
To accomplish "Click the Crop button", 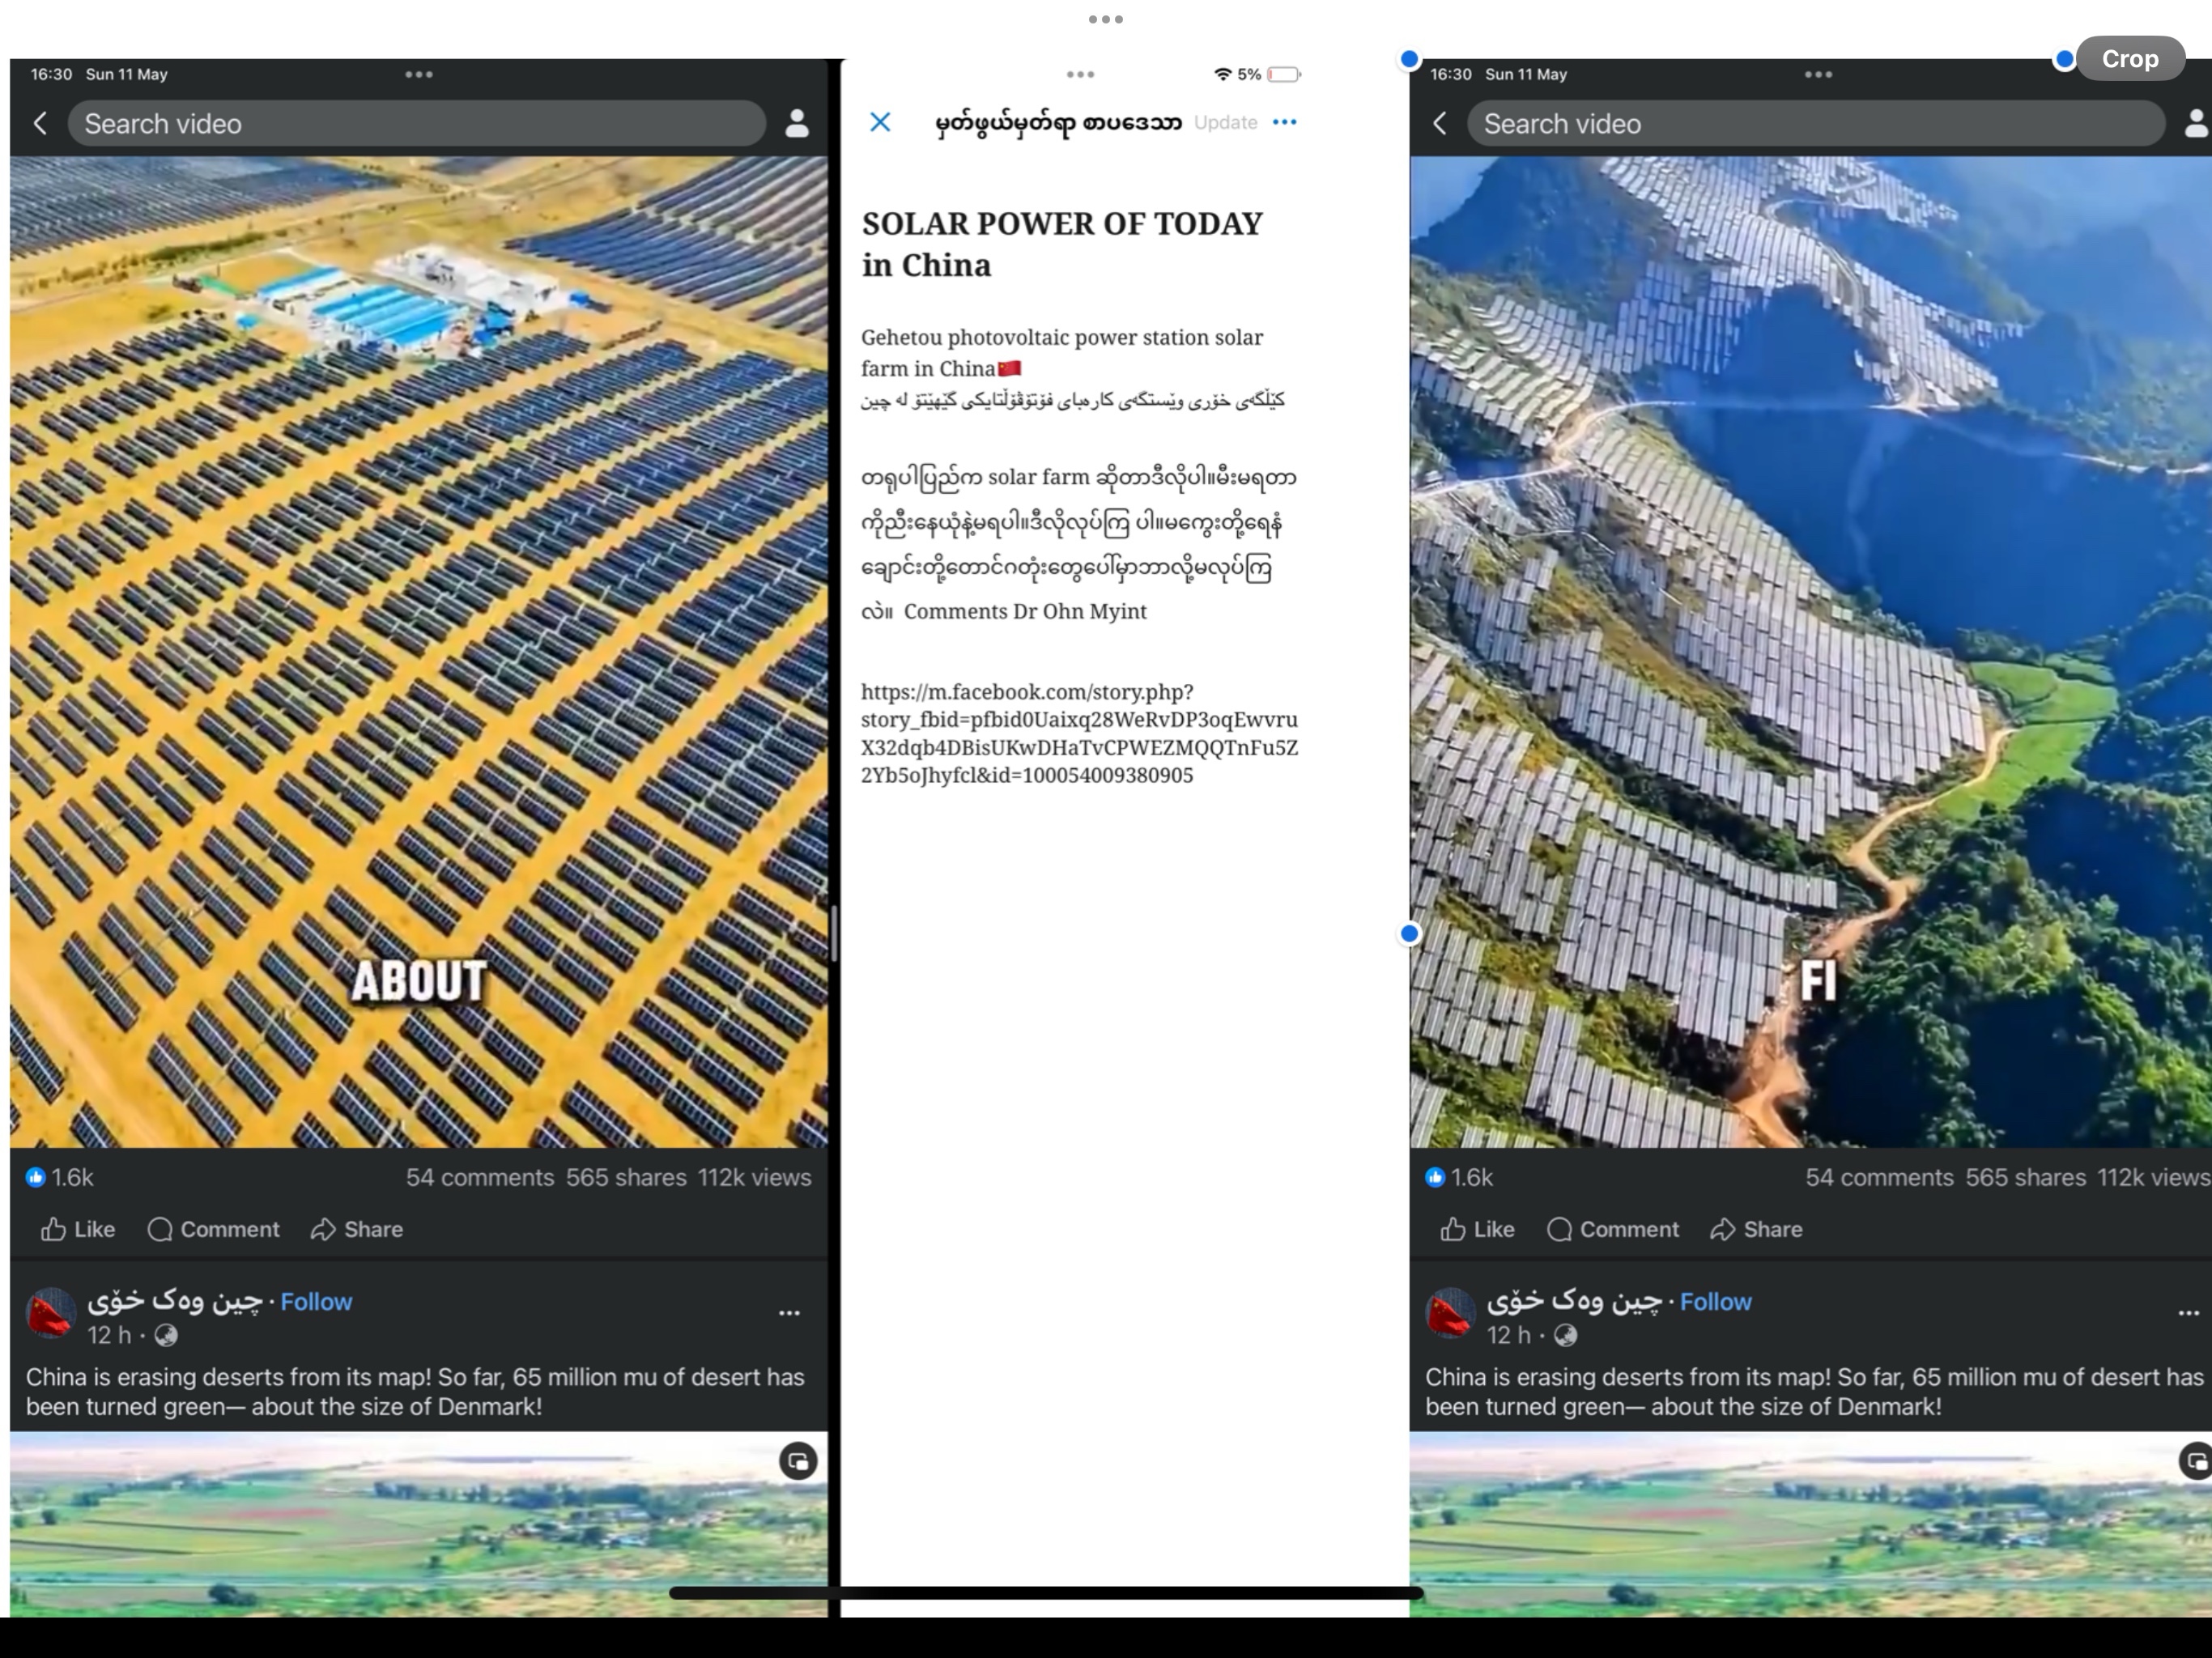I will click(2130, 59).
